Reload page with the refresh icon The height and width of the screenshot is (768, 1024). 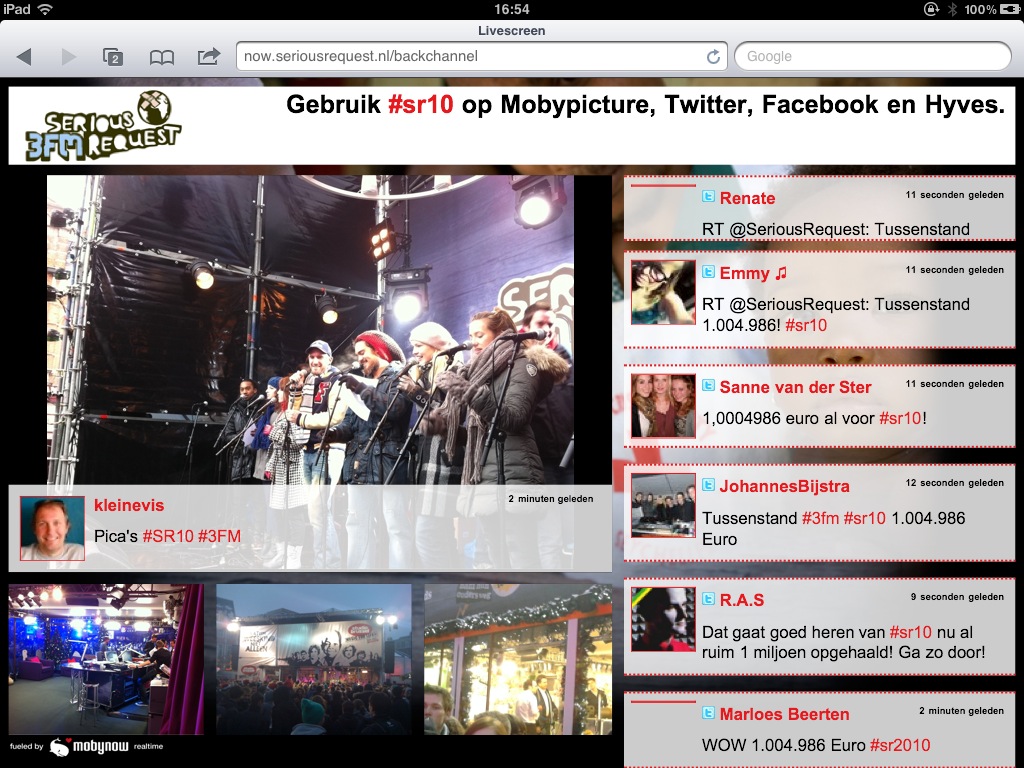point(713,57)
